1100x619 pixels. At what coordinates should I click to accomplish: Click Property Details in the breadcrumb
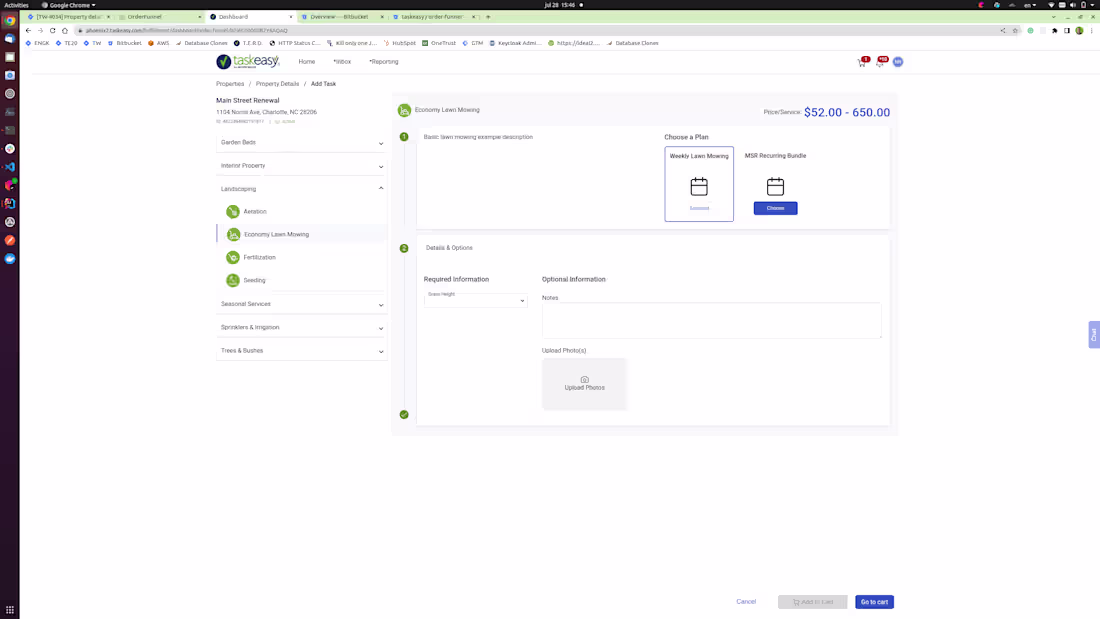click(277, 84)
